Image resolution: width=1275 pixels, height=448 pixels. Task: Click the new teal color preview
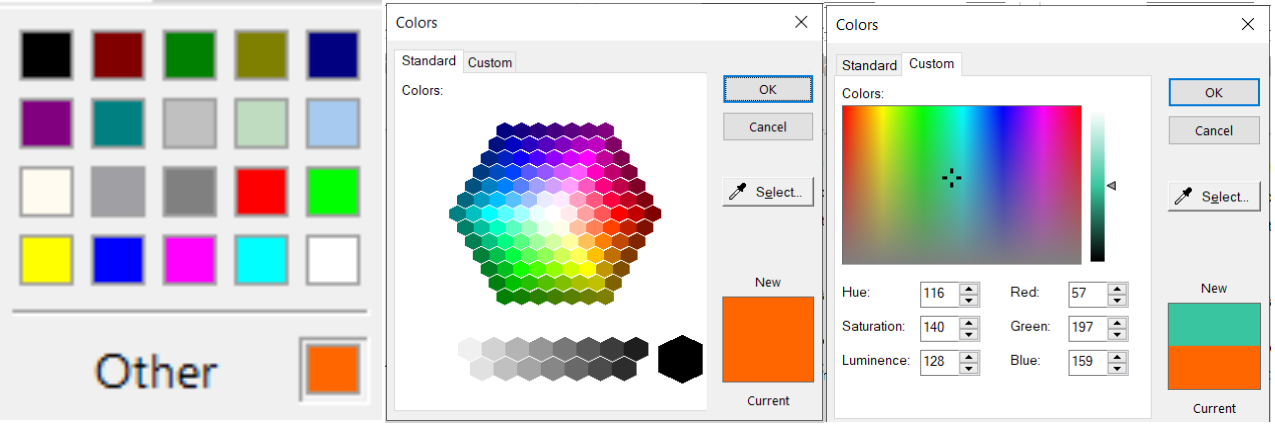pyautogui.click(x=1214, y=324)
